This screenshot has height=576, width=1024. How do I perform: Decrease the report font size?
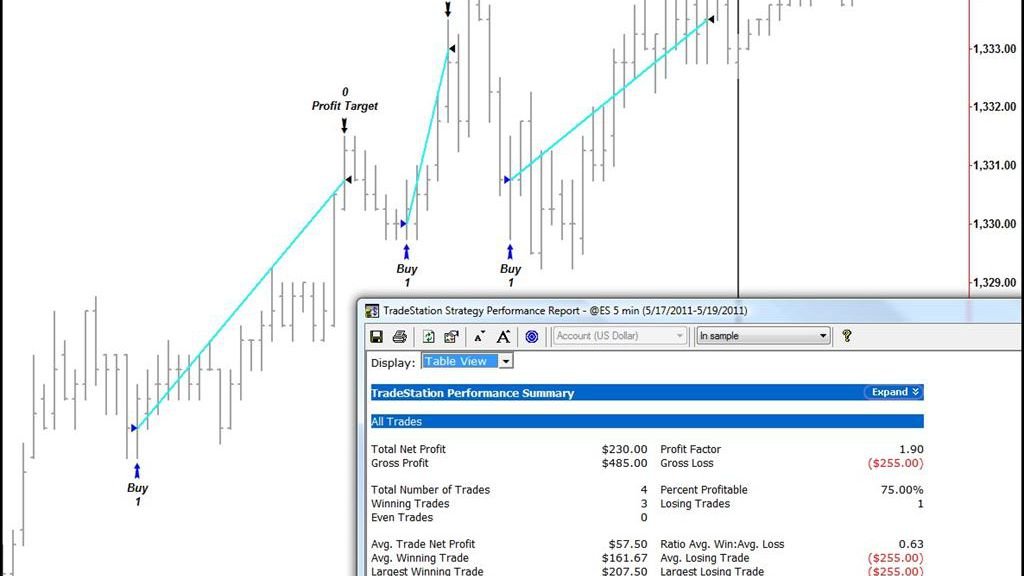479,336
